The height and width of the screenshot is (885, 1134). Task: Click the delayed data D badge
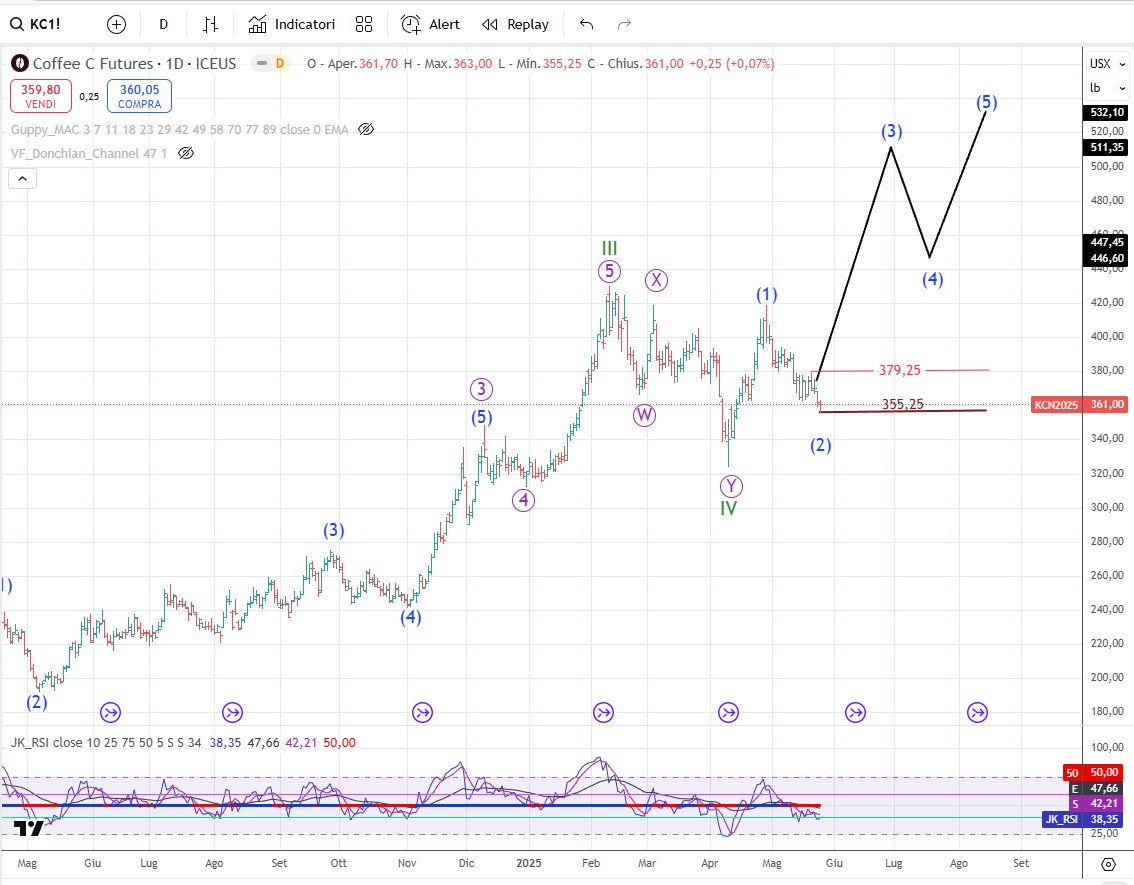[279, 63]
